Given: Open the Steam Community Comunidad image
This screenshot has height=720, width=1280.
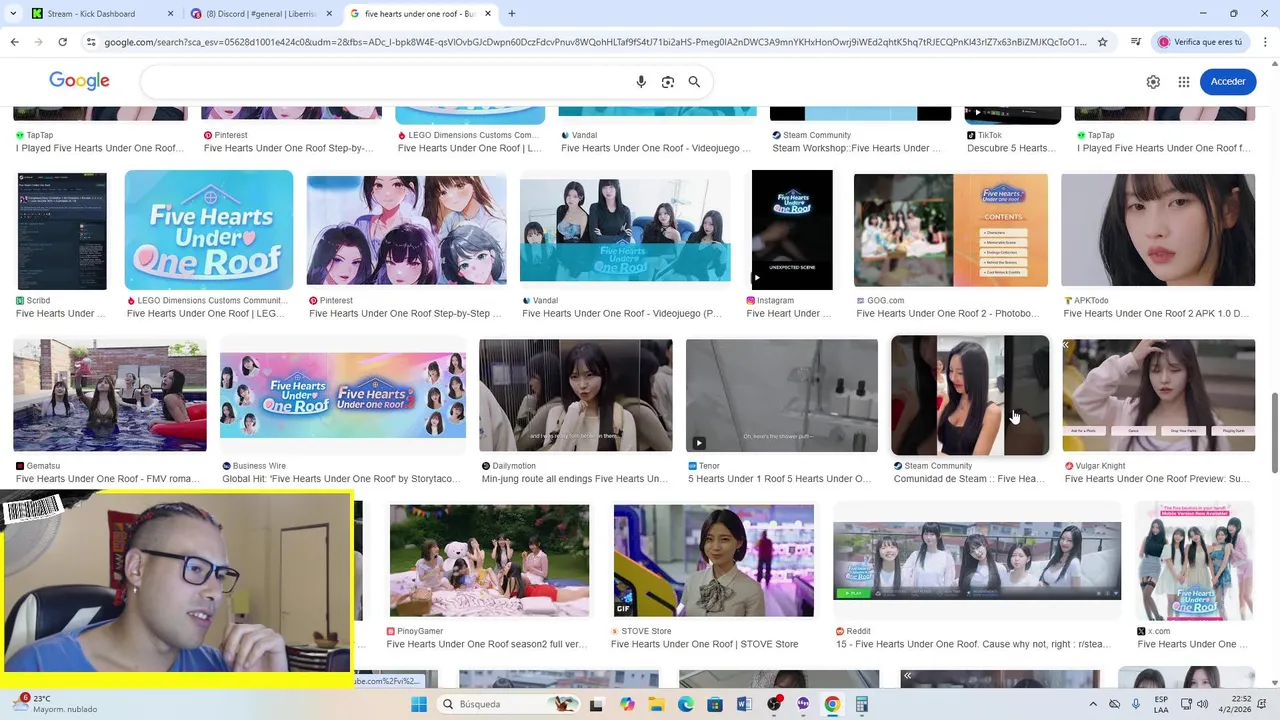Looking at the screenshot, I should (970, 395).
